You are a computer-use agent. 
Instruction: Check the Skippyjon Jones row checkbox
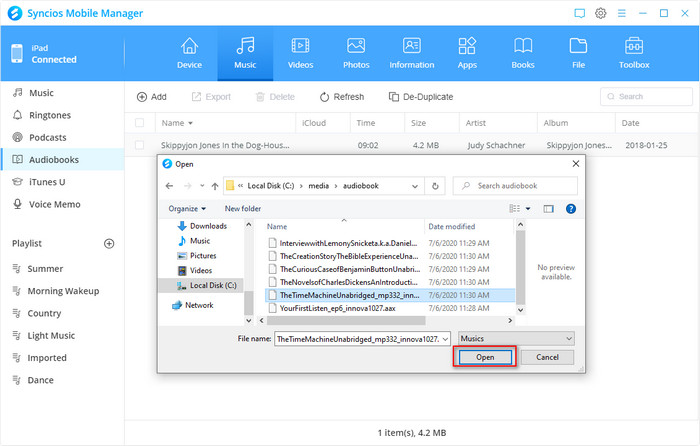139,145
